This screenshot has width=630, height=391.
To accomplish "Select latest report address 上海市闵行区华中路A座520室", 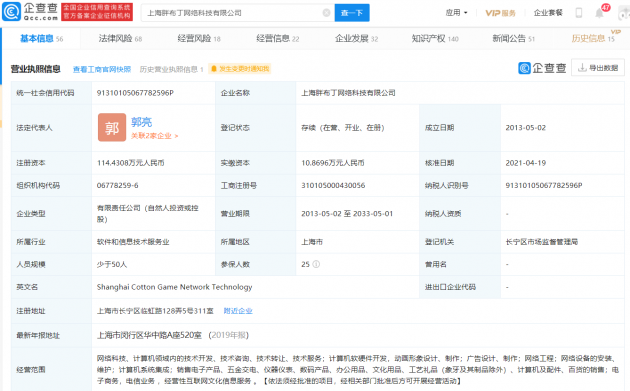I will coord(149,335).
